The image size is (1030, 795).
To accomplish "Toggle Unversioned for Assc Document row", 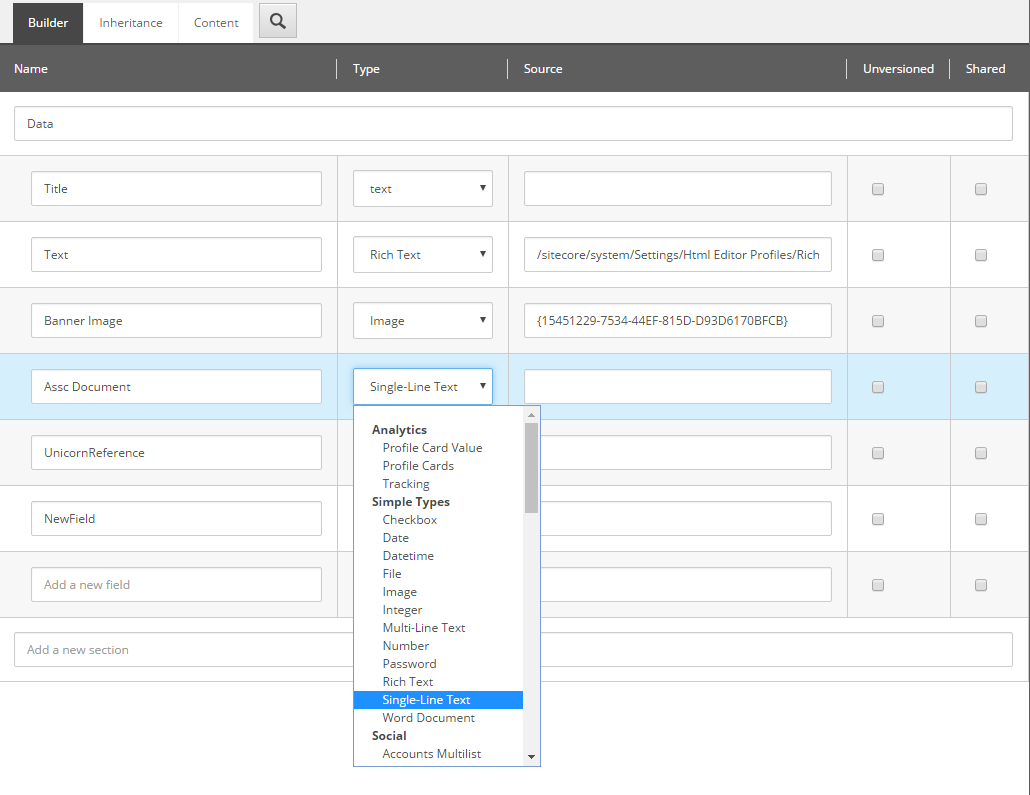I will point(878,387).
